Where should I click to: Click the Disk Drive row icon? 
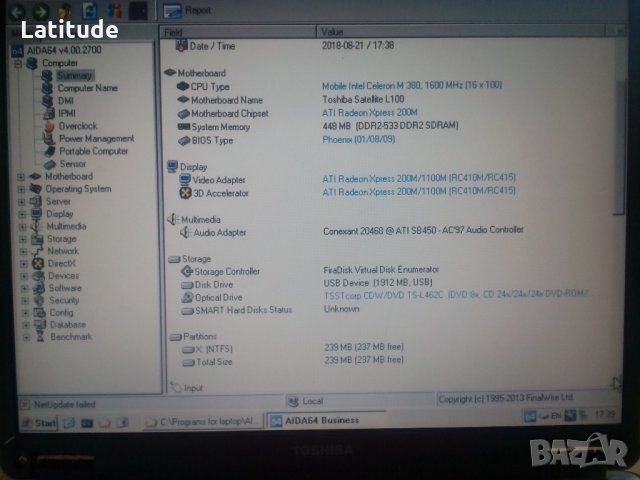[x=187, y=285]
